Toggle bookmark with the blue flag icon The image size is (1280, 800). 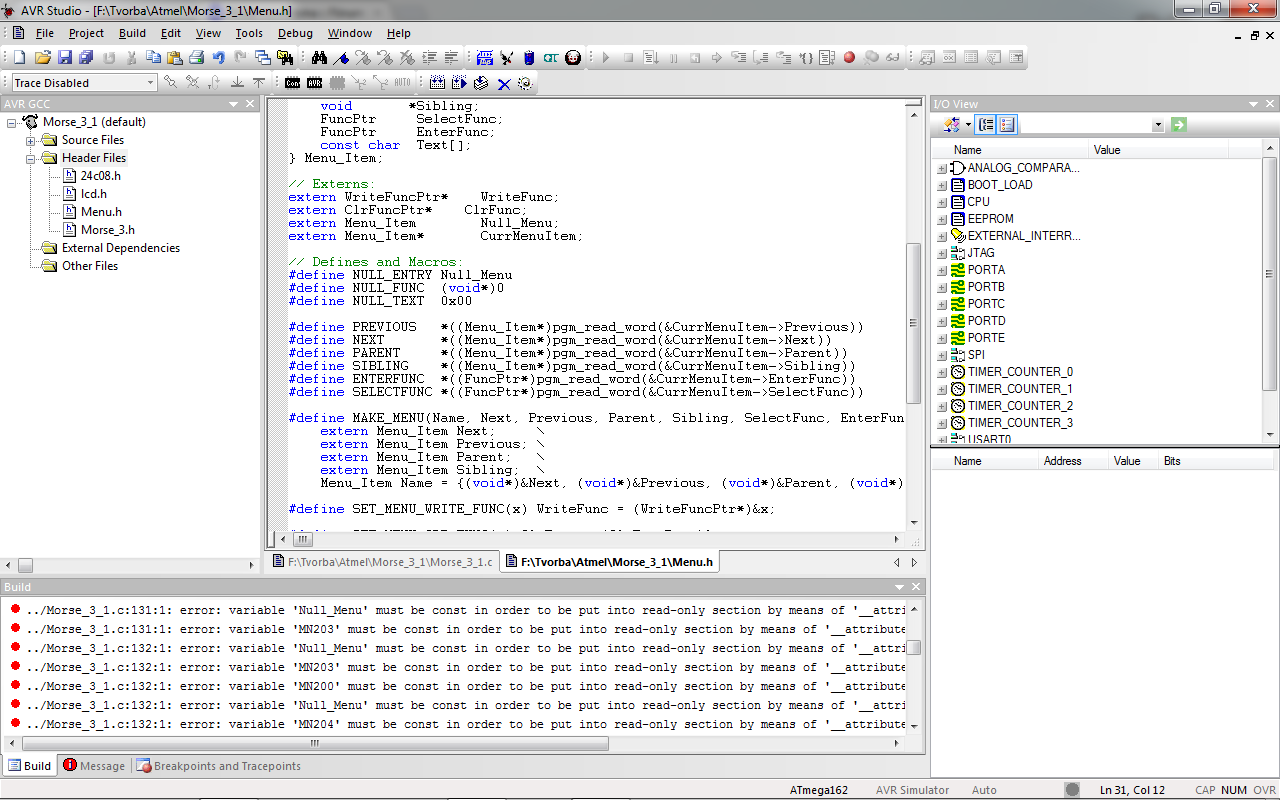[341, 57]
